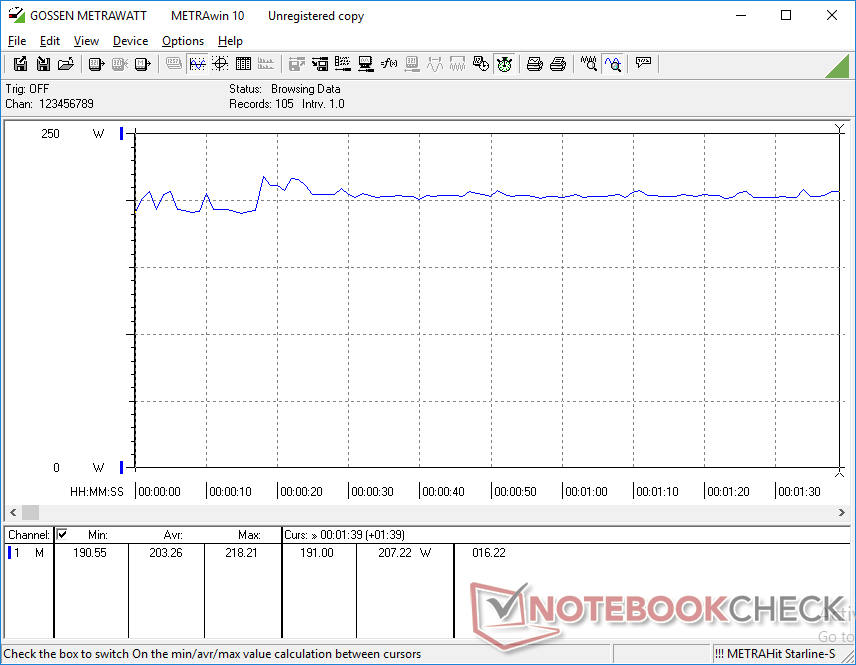
Task: Click the floppy-with-arrows data transfer icon
Action: [x=320, y=64]
